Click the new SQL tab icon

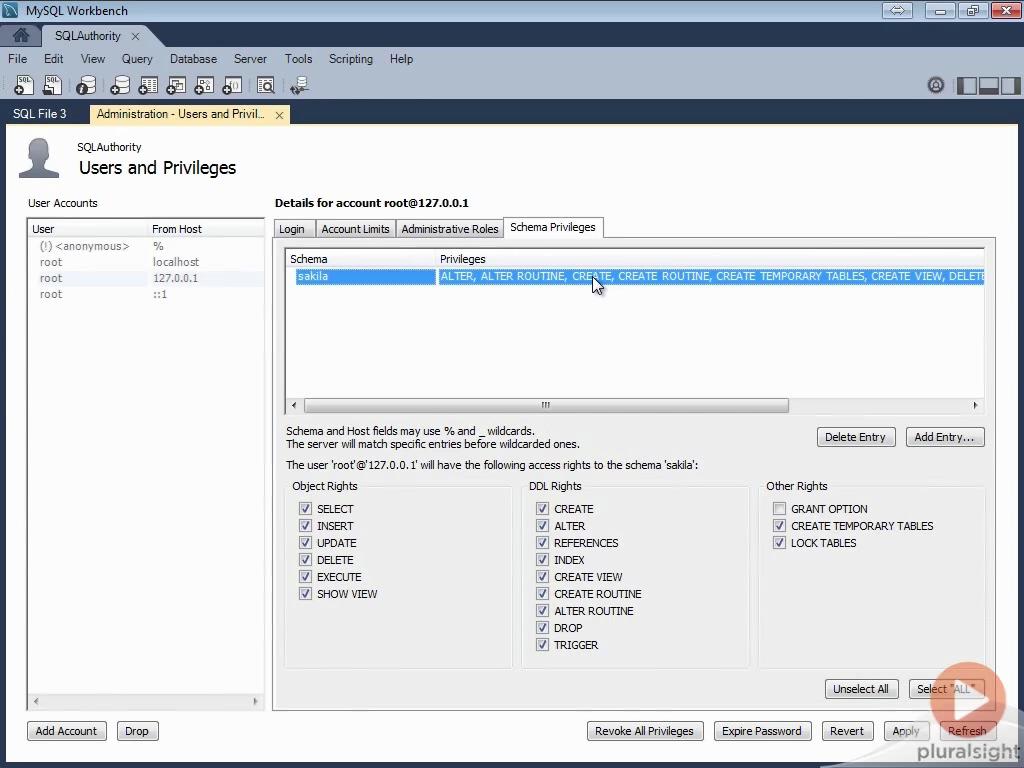pyautogui.click(x=23, y=86)
